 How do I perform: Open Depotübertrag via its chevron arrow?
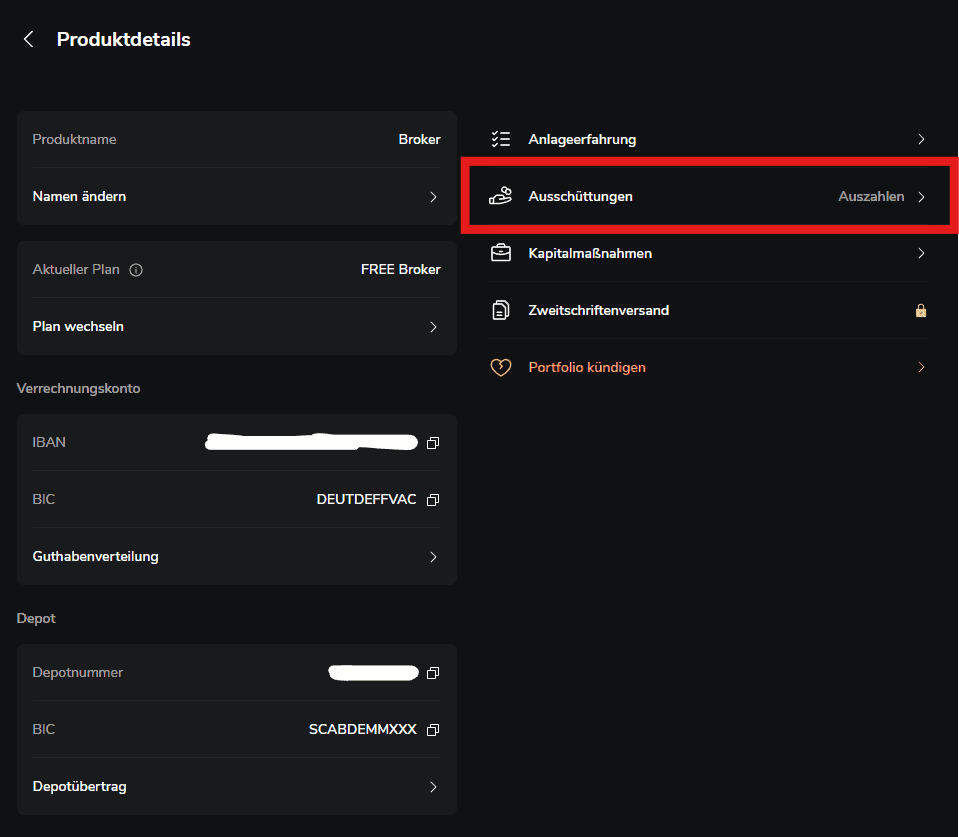[x=433, y=787]
